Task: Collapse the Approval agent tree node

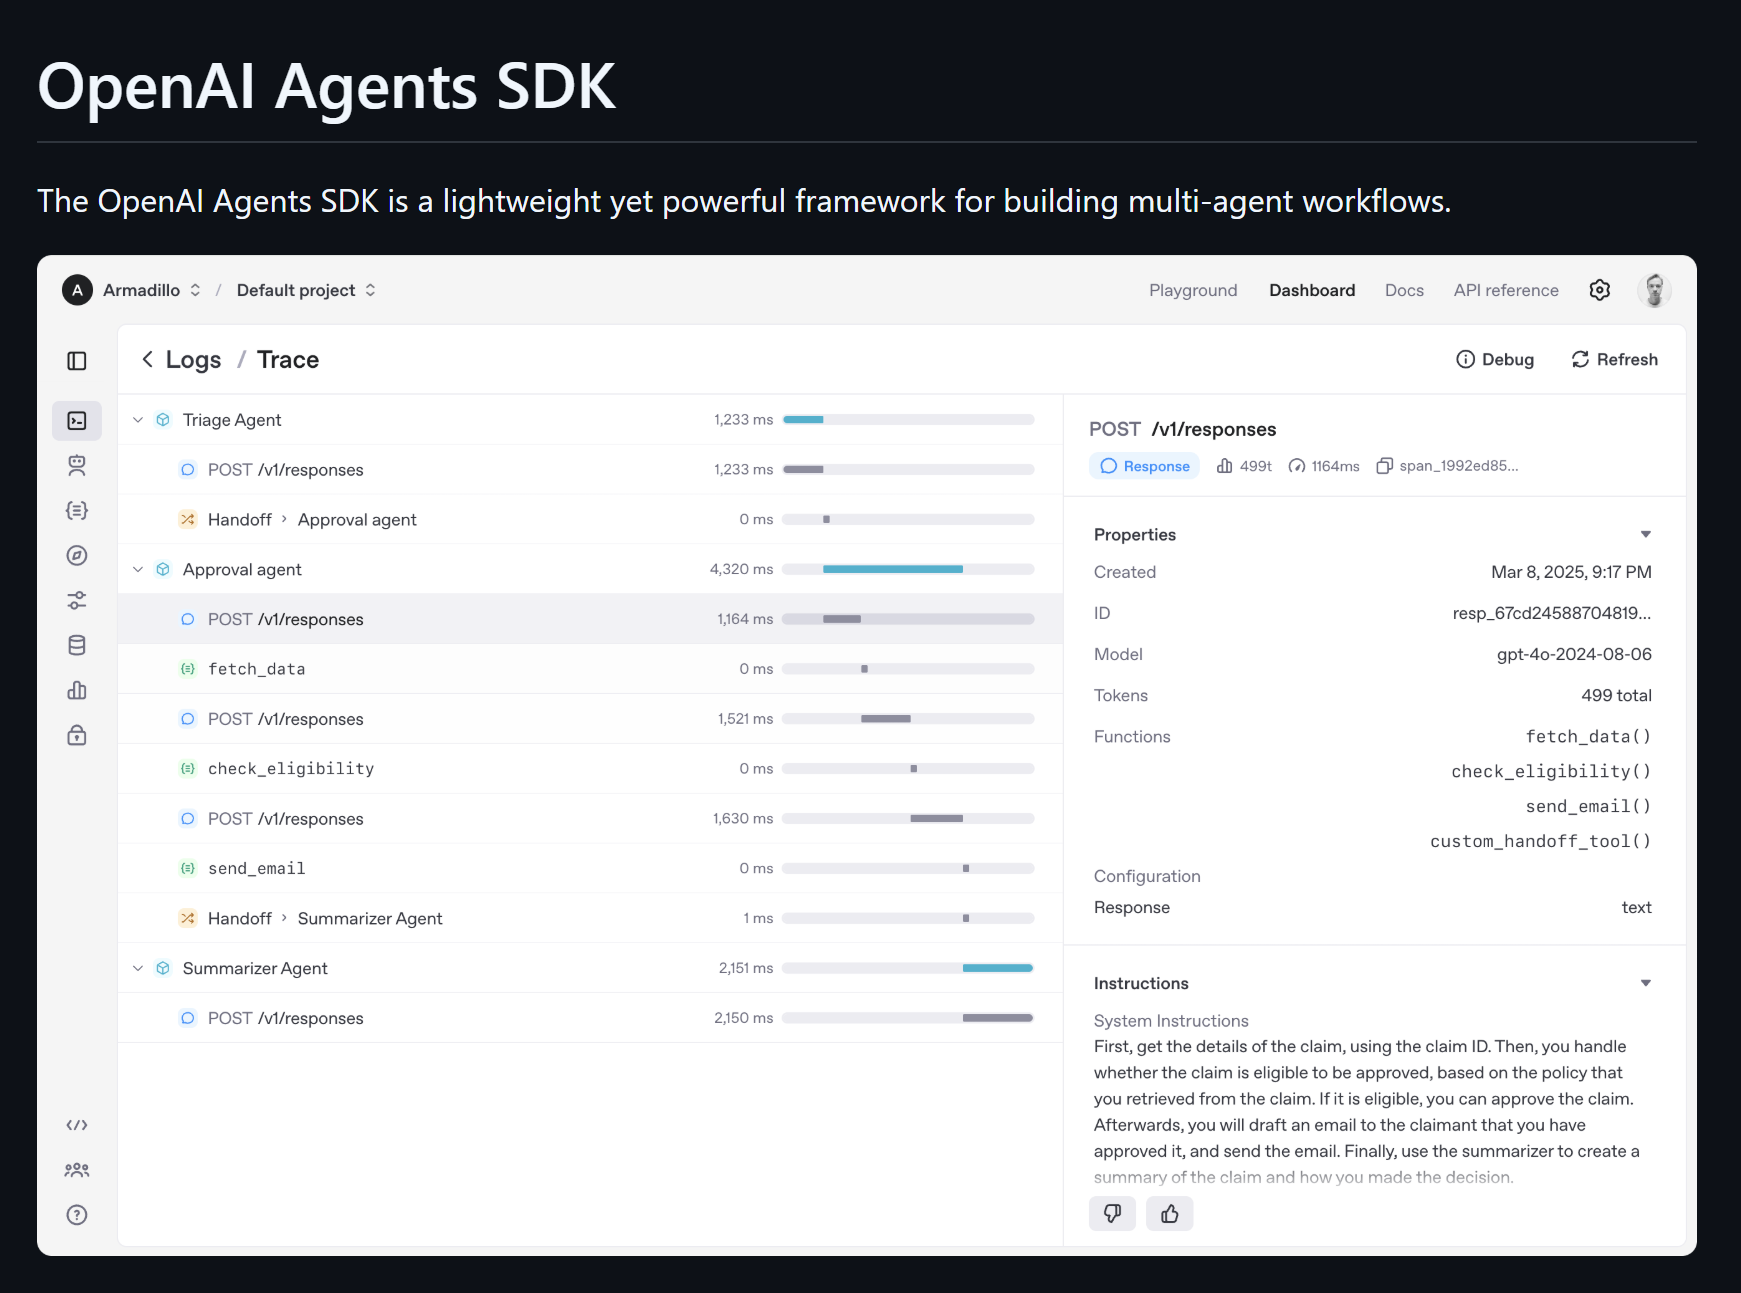Action: coord(138,569)
